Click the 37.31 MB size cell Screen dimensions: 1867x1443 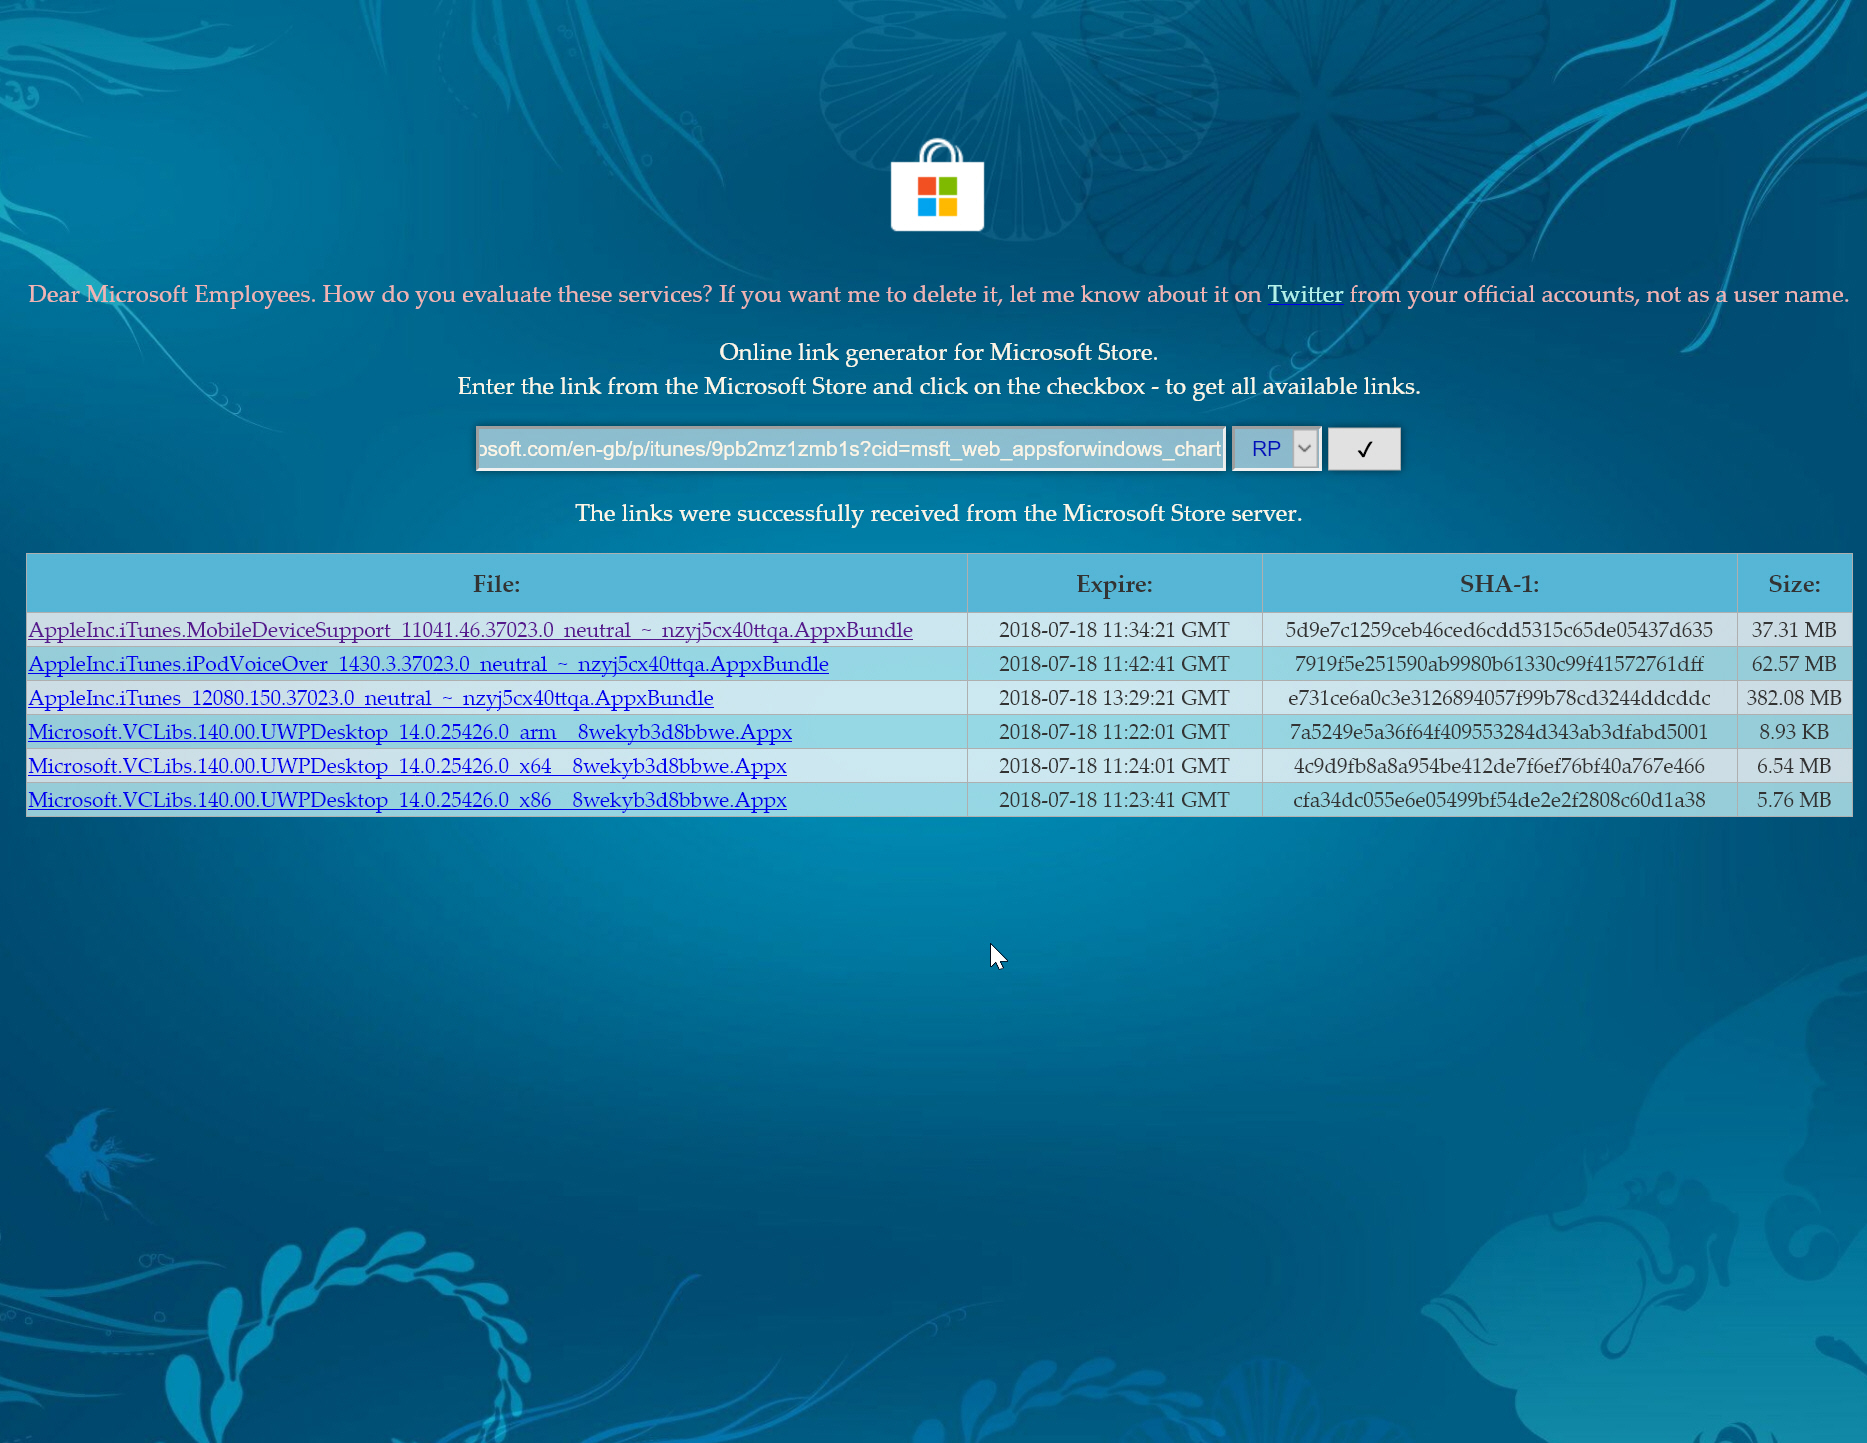[1794, 630]
